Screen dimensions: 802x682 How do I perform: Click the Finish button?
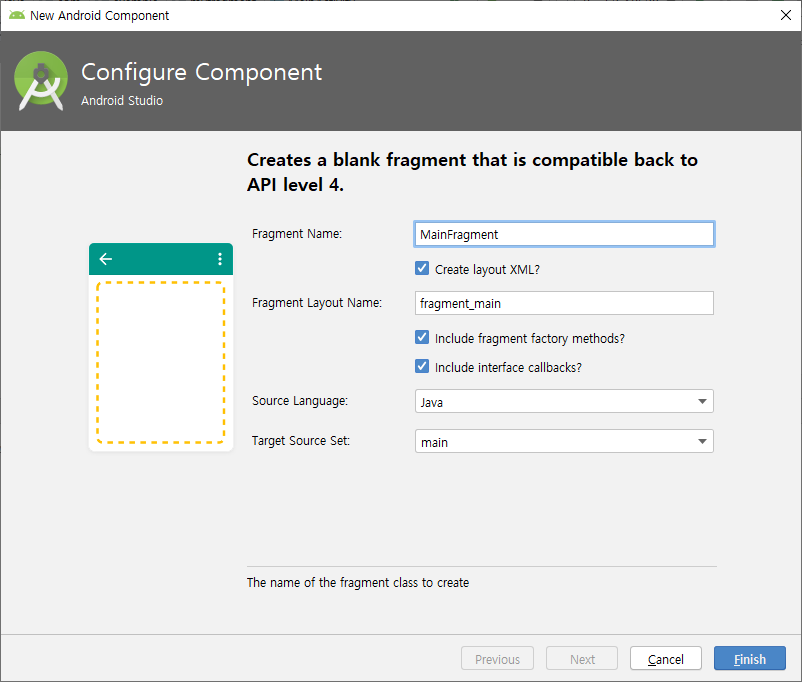pos(750,658)
